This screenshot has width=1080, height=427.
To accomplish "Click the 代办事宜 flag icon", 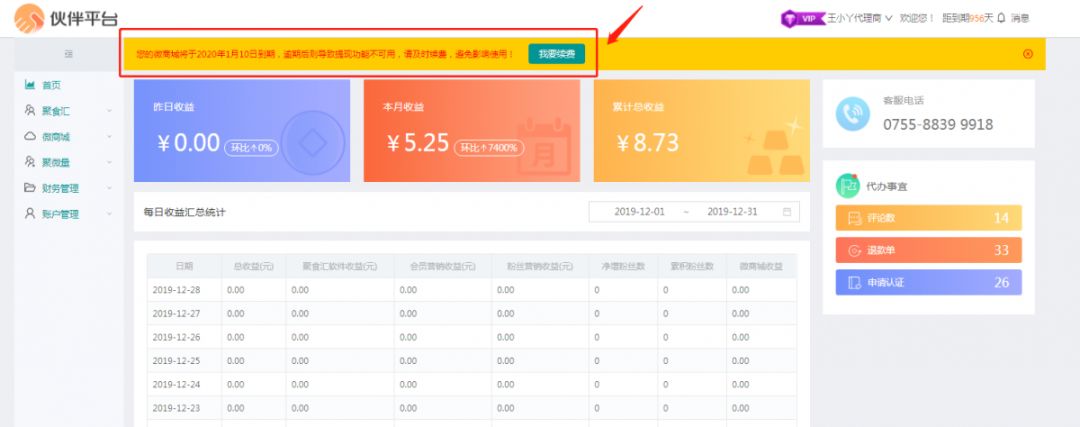I will click(x=849, y=186).
